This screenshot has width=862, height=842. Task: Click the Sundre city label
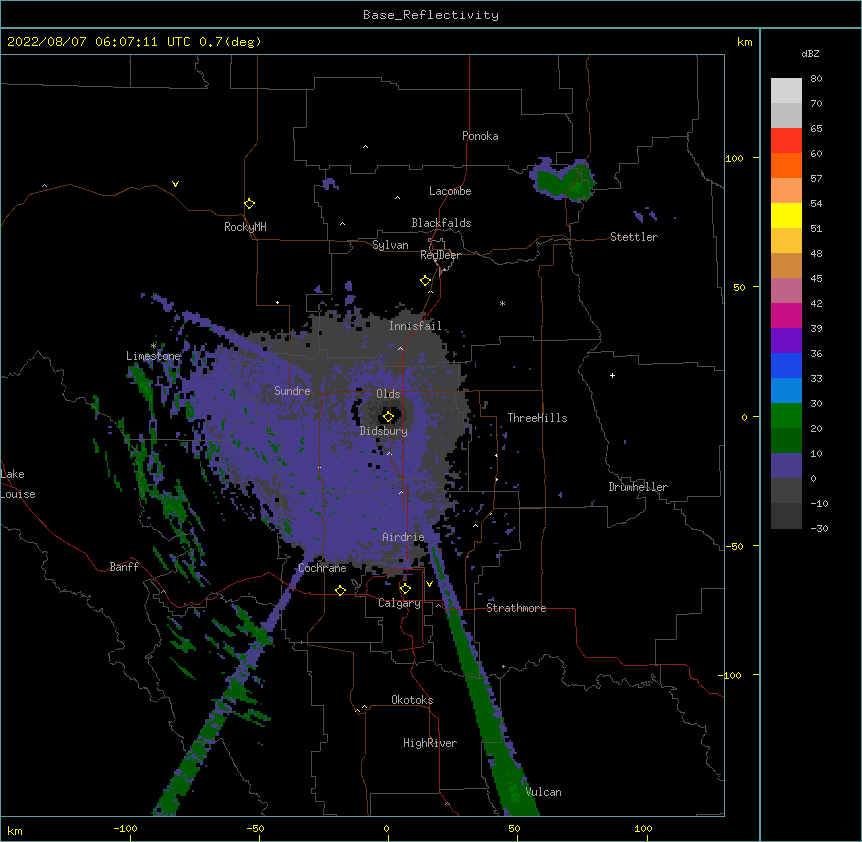(292, 391)
